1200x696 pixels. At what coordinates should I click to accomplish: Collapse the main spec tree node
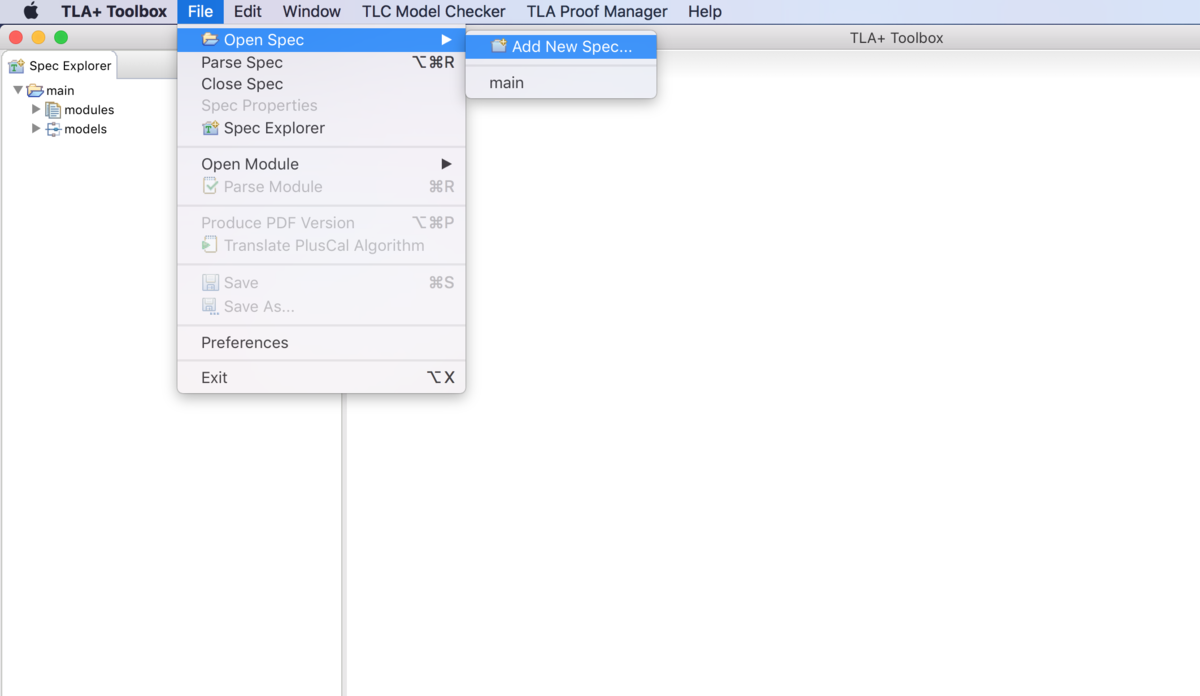[x=18, y=90]
